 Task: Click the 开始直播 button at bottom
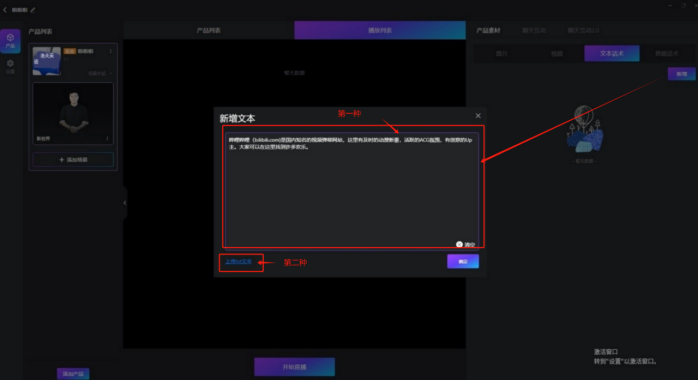294,367
